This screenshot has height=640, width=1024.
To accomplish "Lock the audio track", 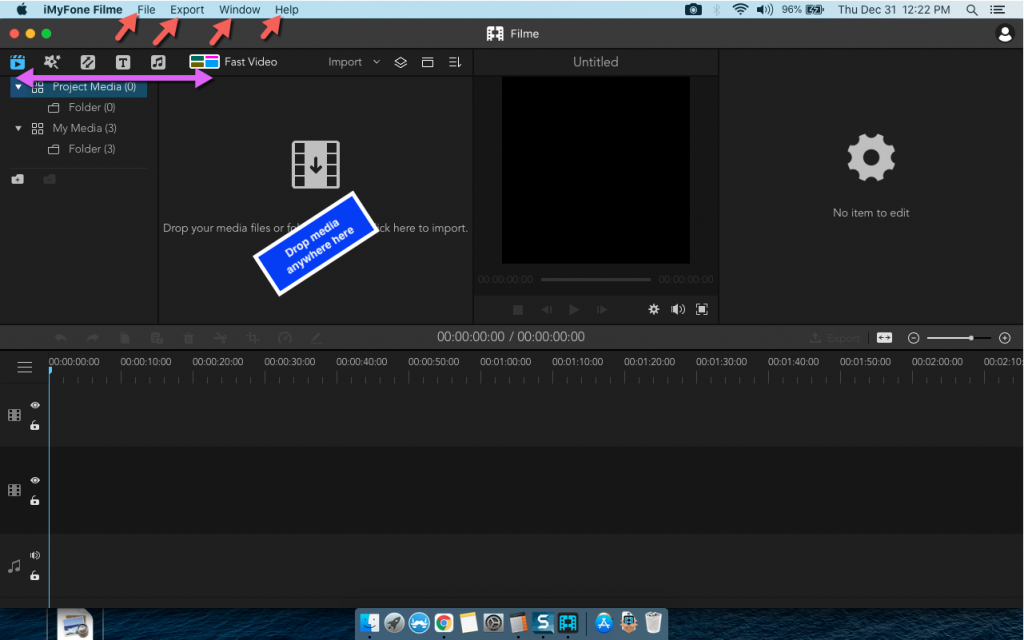I will point(35,576).
